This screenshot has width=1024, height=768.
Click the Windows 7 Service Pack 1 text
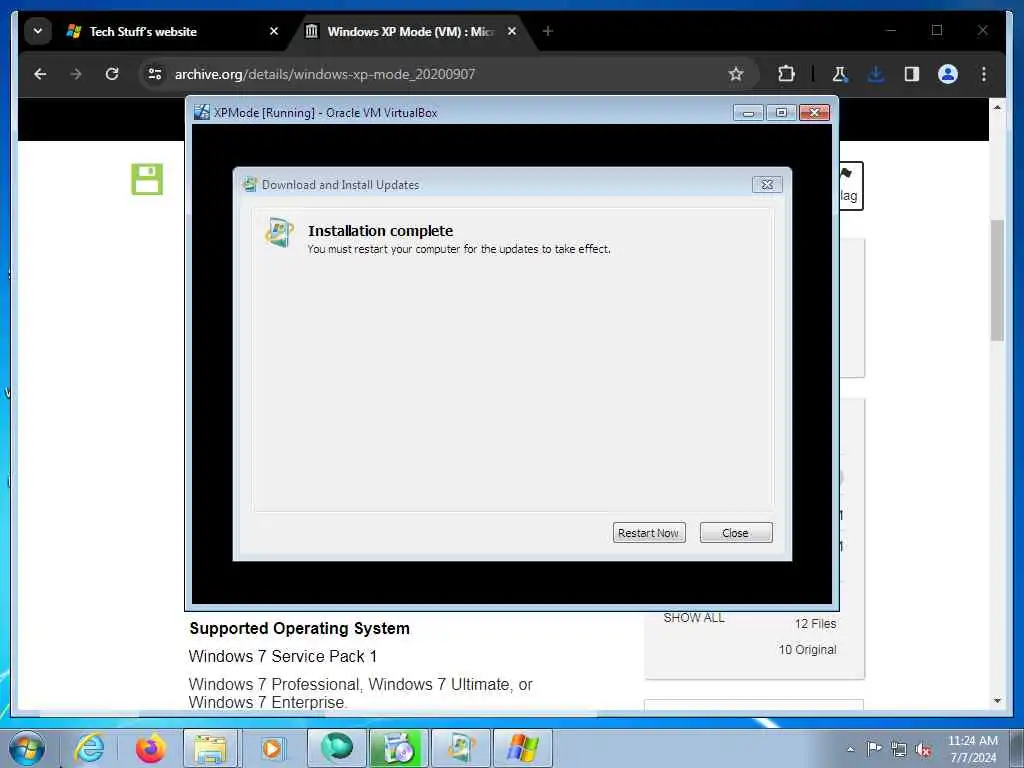(283, 656)
